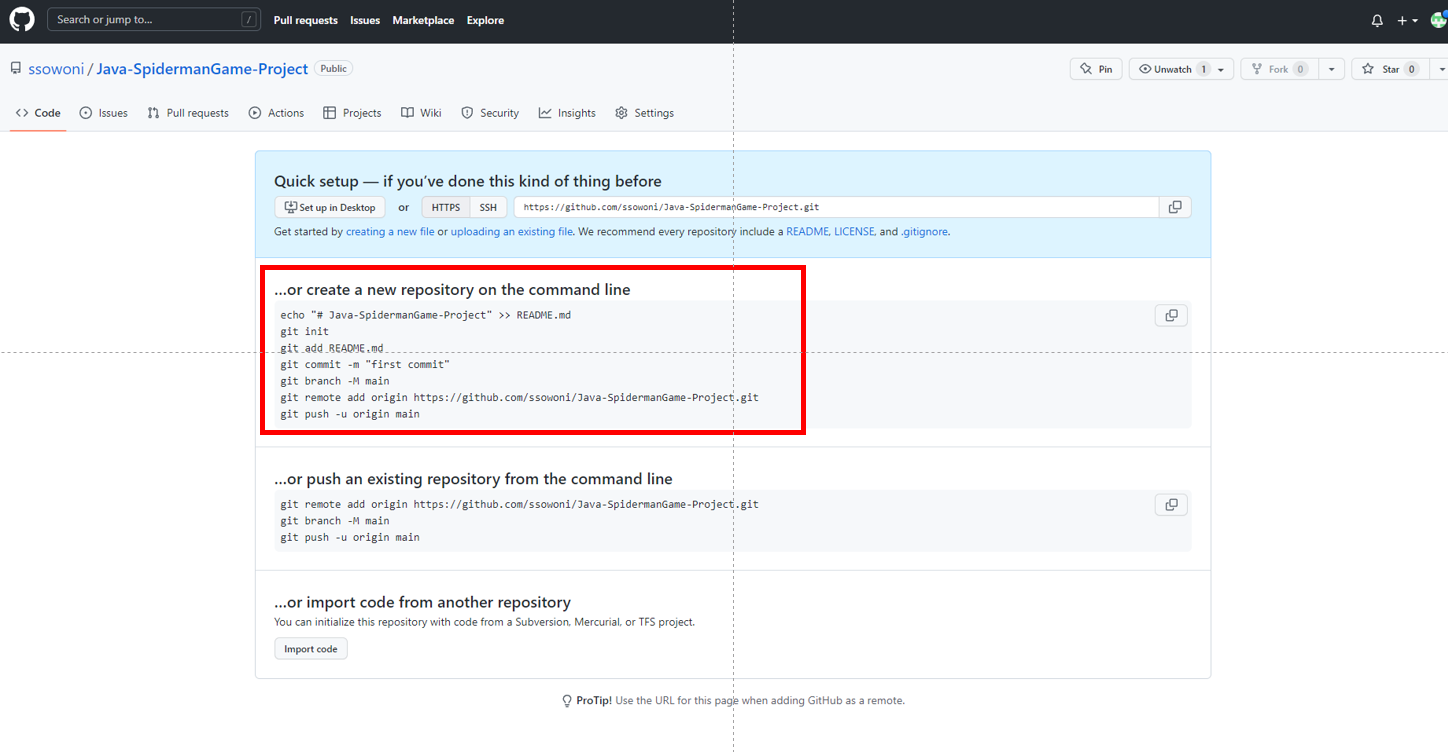Click Set up in Desktop button
Viewport: 1448px width, 752px height.
pos(330,207)
